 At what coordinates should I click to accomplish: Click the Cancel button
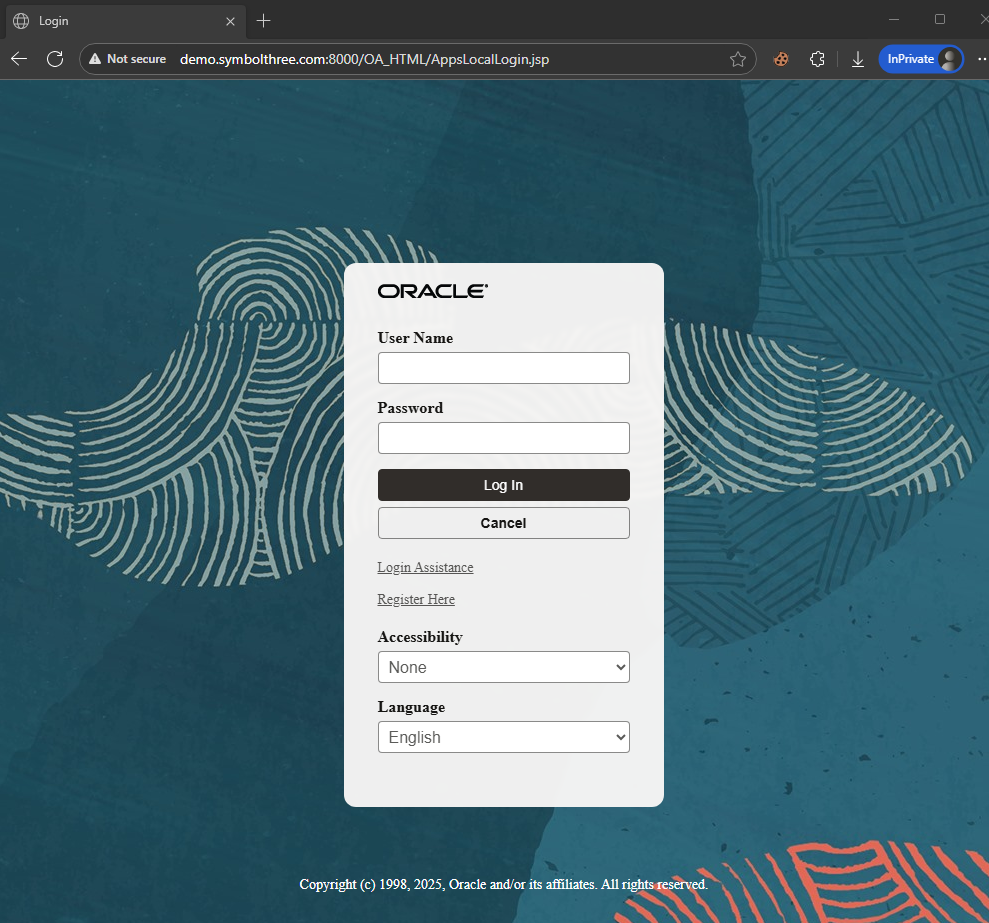coord(503,523)
